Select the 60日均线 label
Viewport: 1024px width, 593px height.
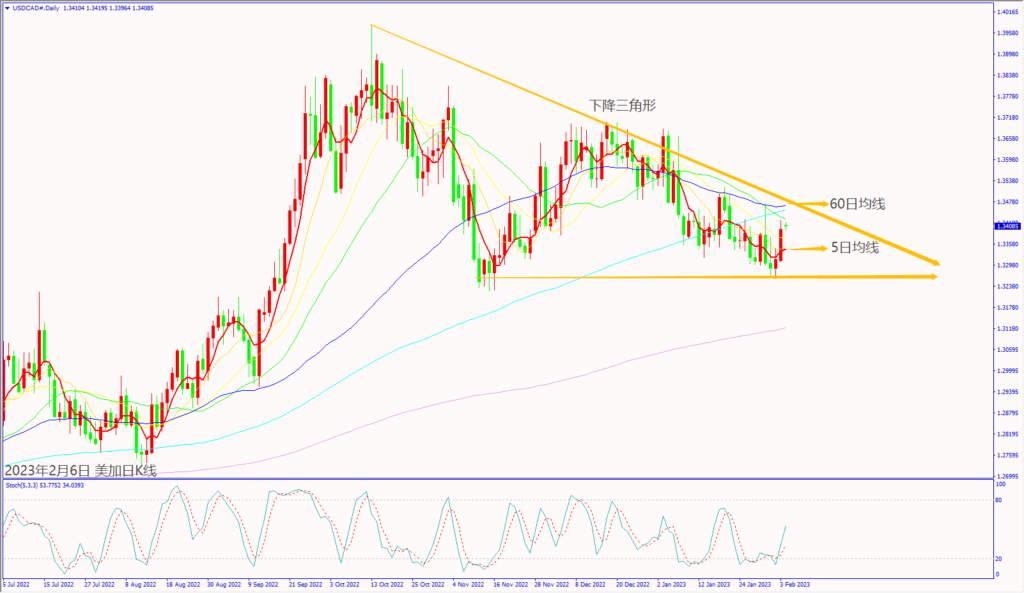(x=857, y=204)
